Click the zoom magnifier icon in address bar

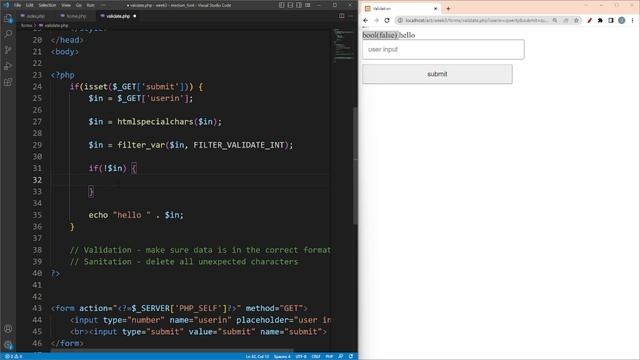point(555,20)
